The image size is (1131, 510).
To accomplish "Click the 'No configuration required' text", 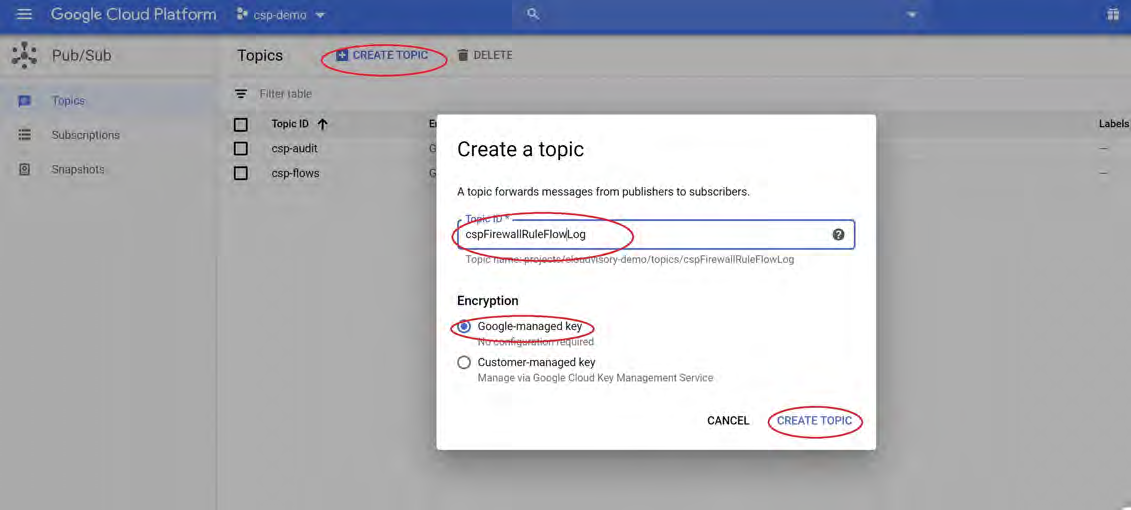I will click(535, 342).
